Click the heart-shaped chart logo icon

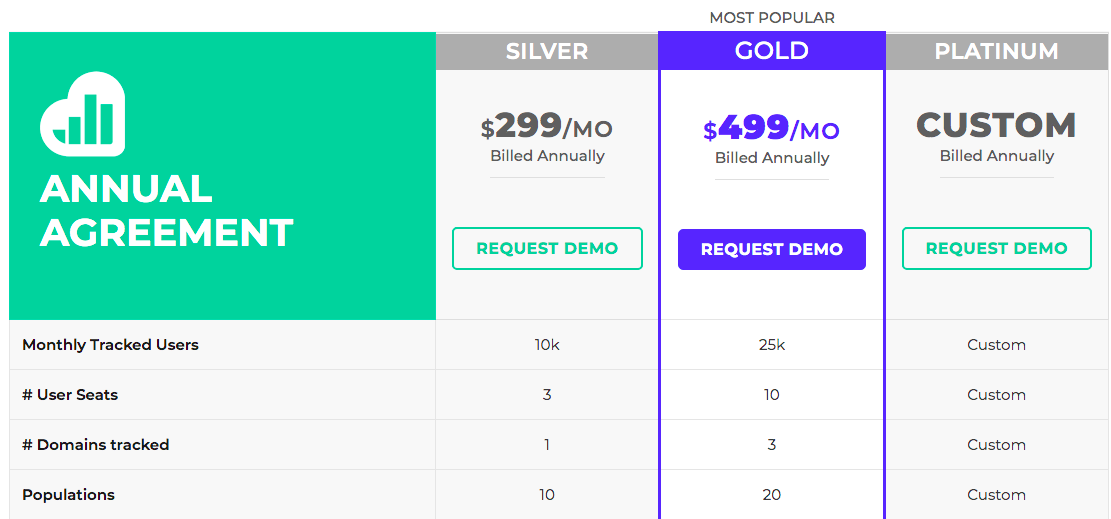[x=82, y=114]
